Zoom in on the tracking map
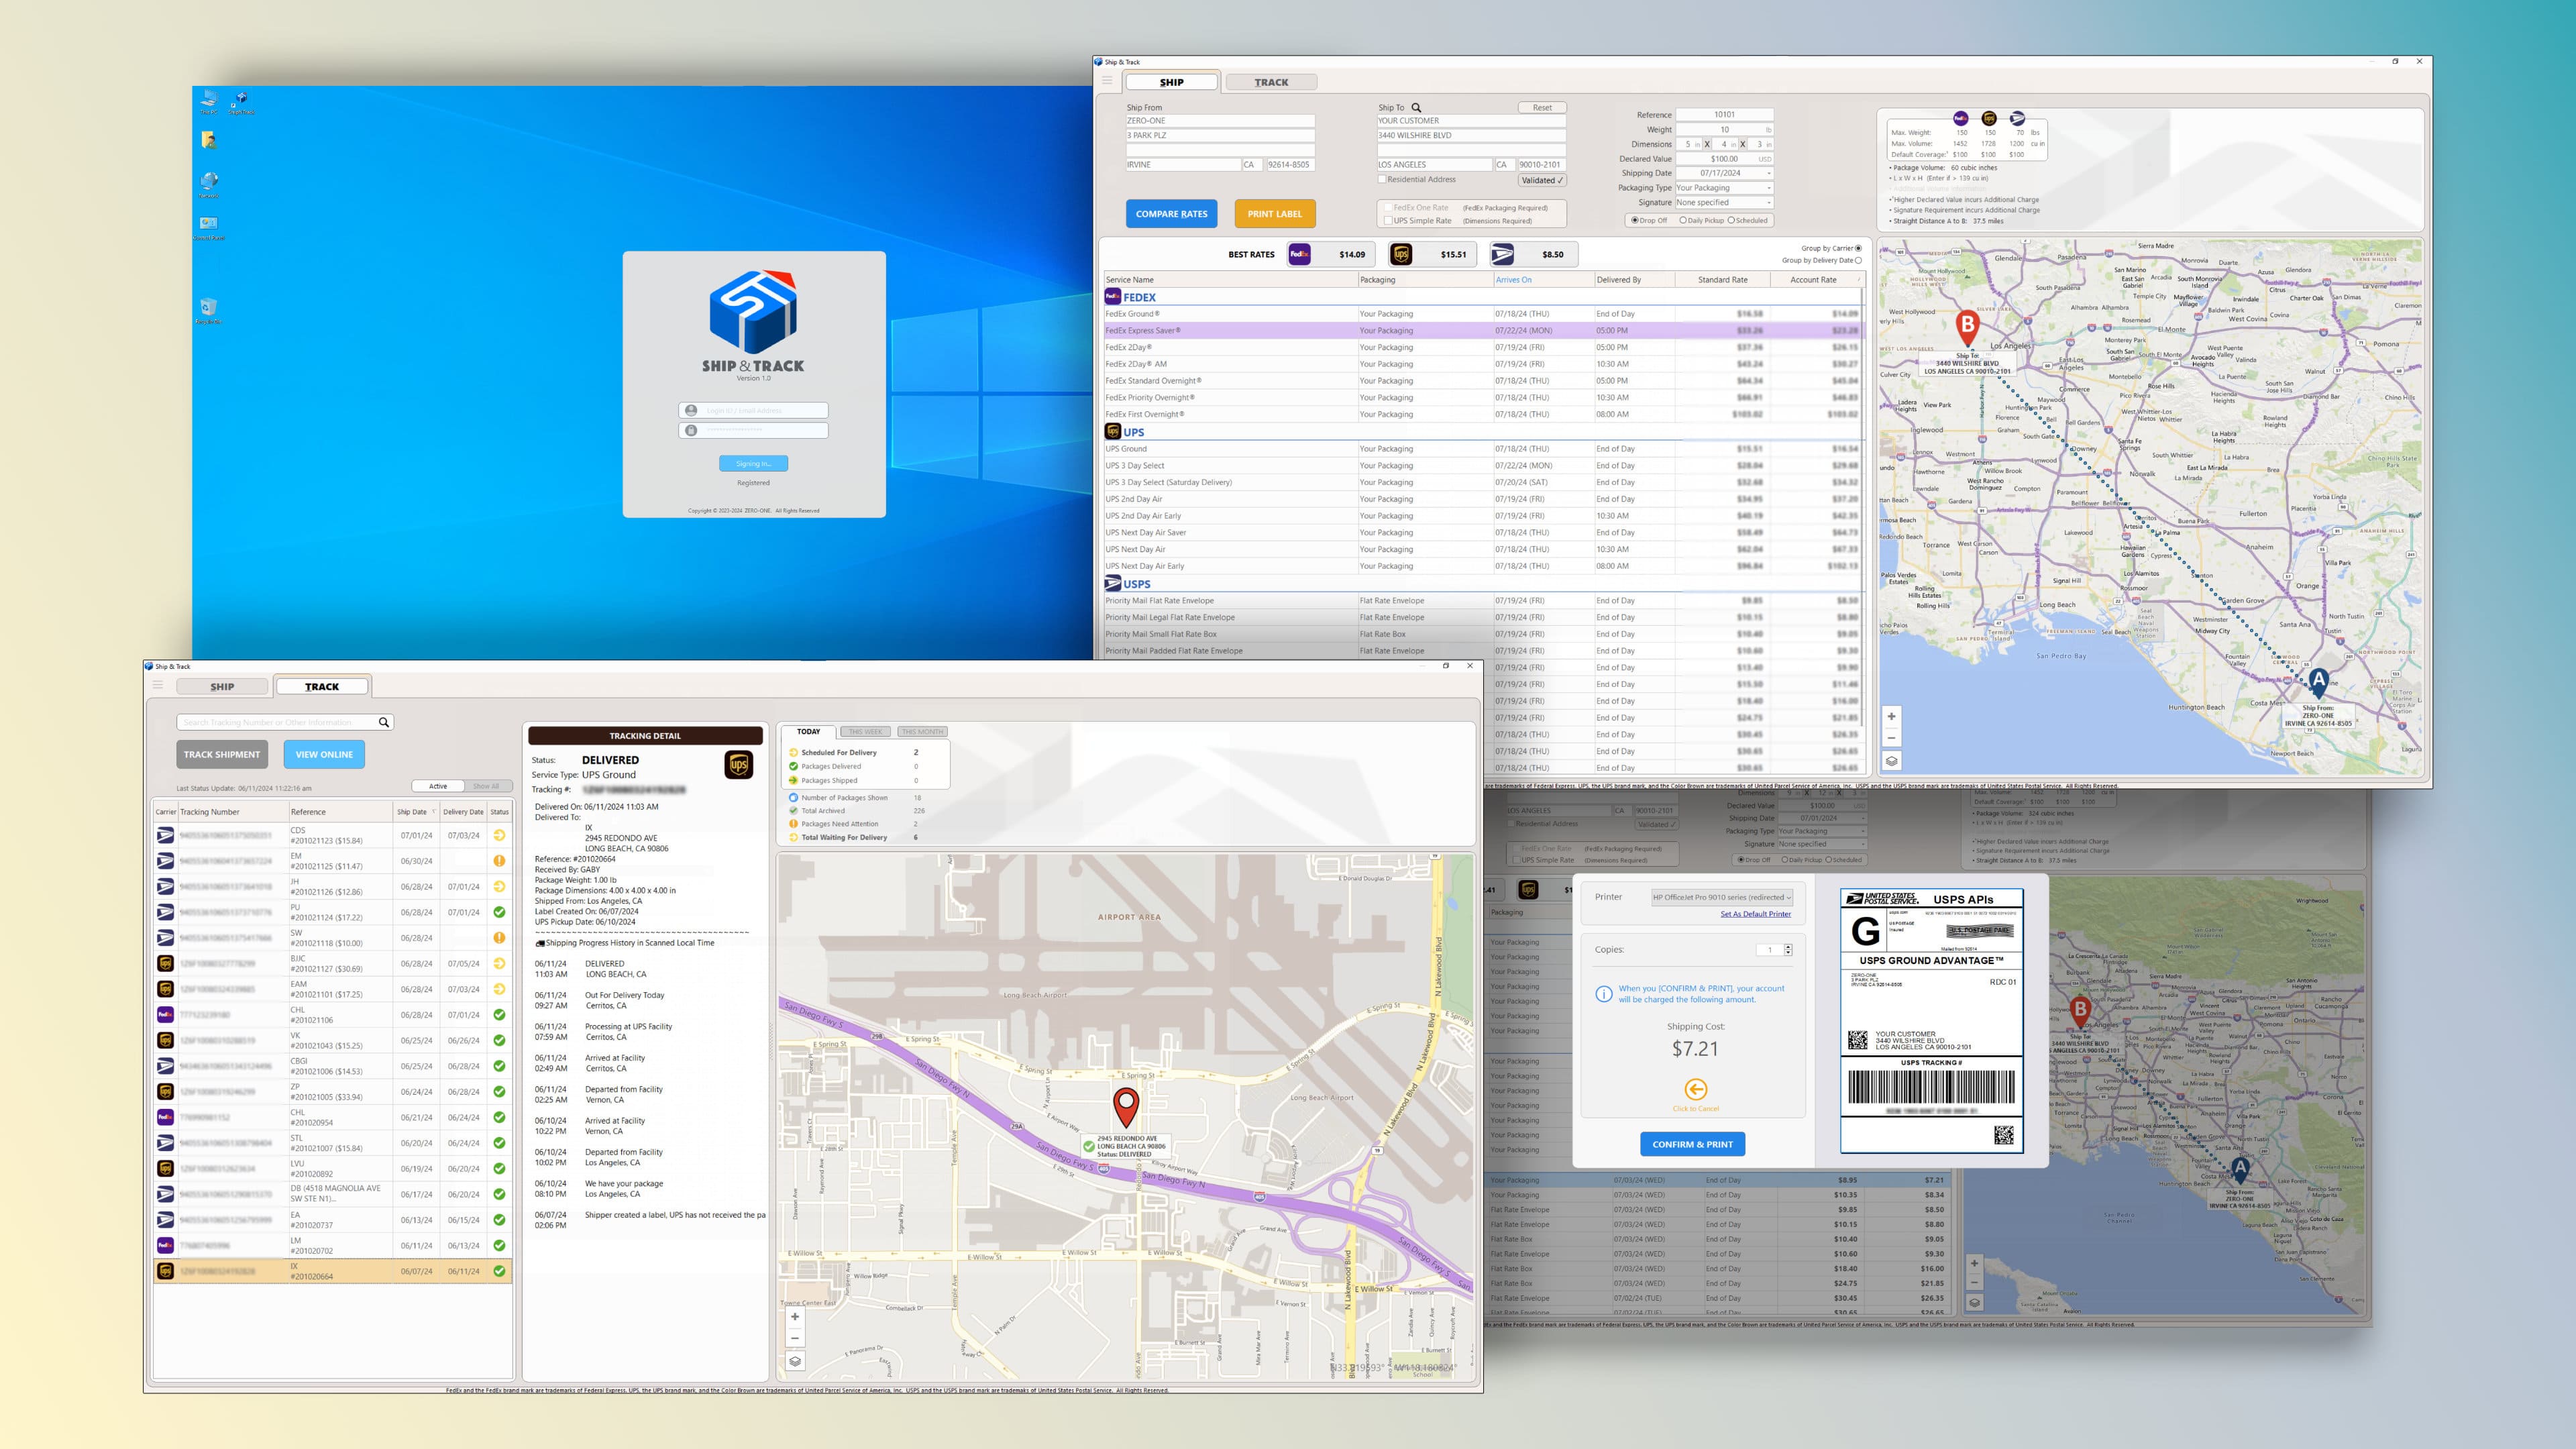 click(795, 1317)
